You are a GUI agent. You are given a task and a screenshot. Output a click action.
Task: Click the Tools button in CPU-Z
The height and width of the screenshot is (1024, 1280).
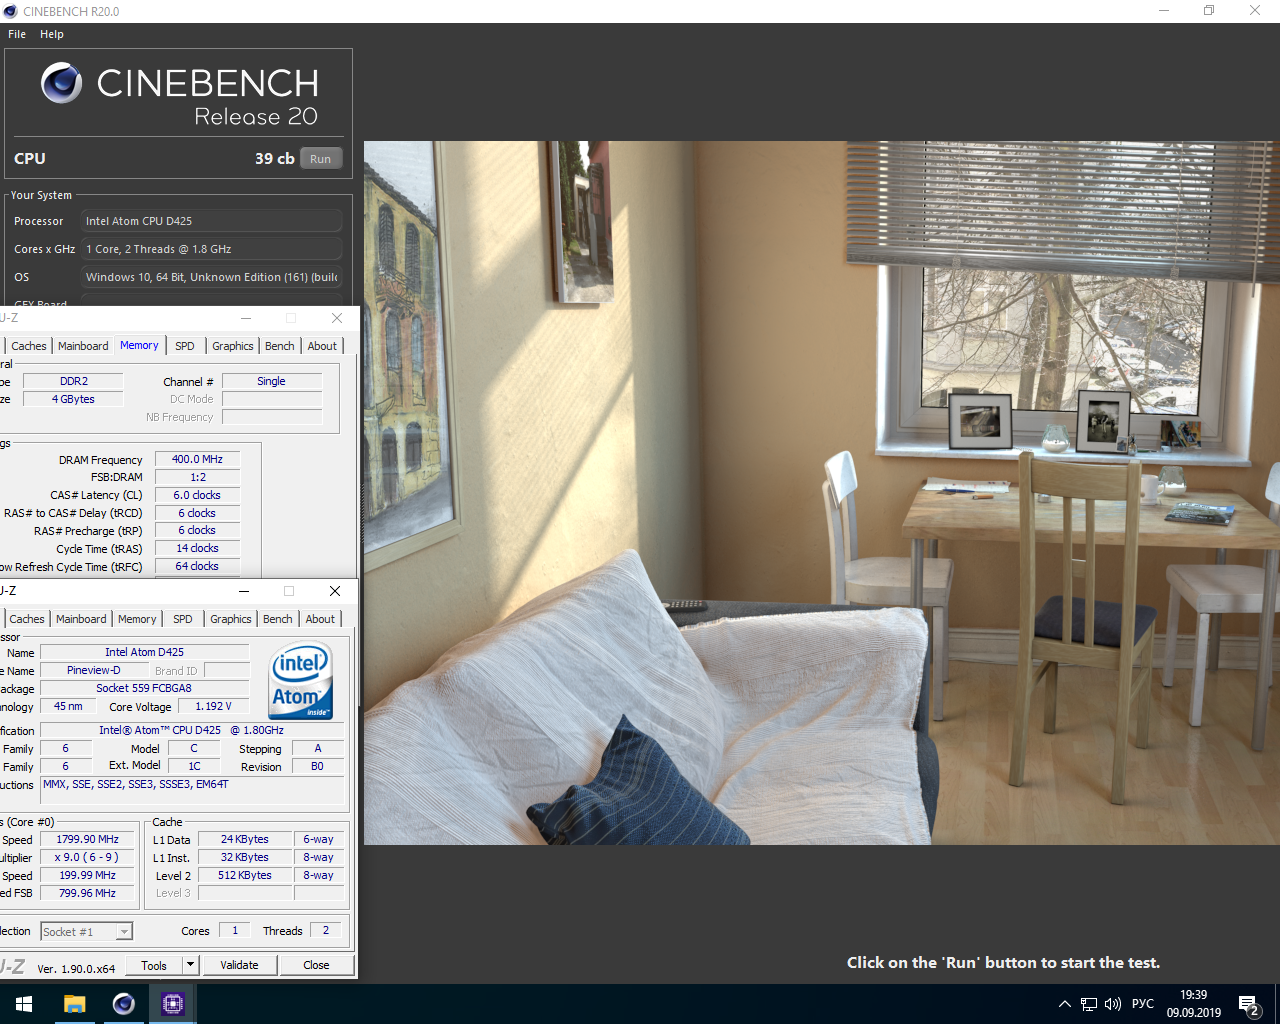pos(154,965)
